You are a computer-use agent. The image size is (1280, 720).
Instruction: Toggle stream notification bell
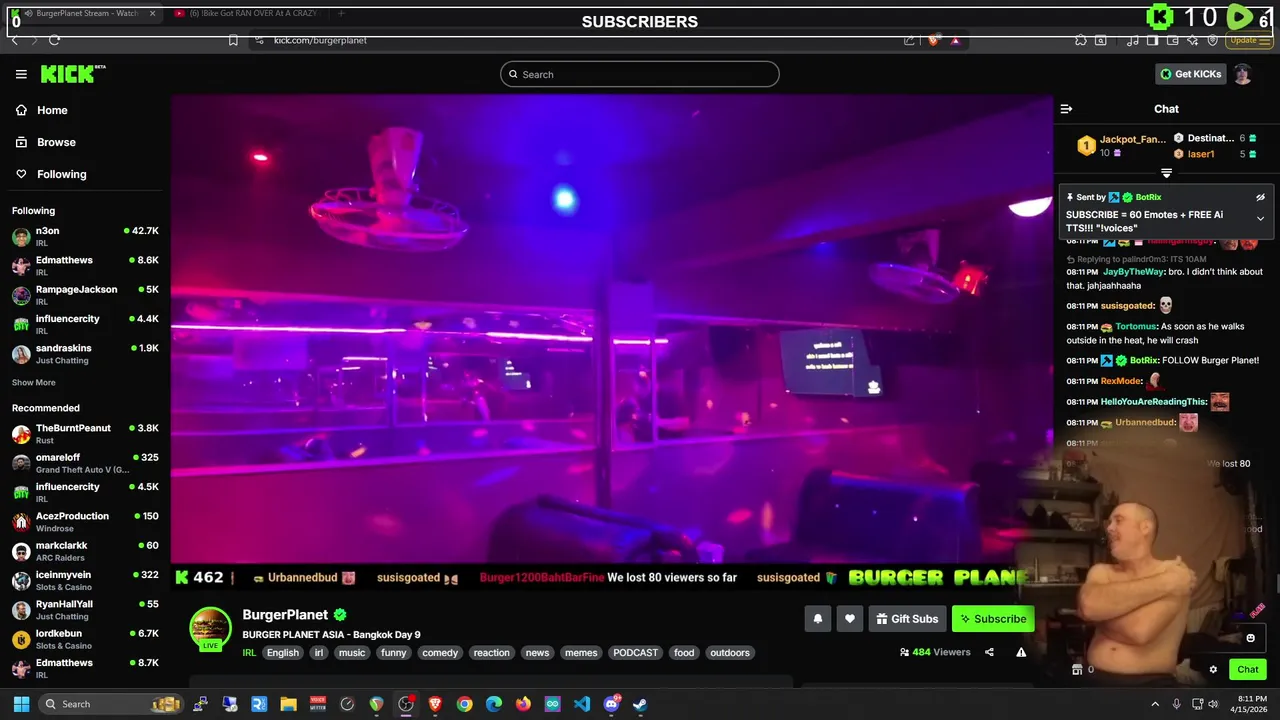817,619
